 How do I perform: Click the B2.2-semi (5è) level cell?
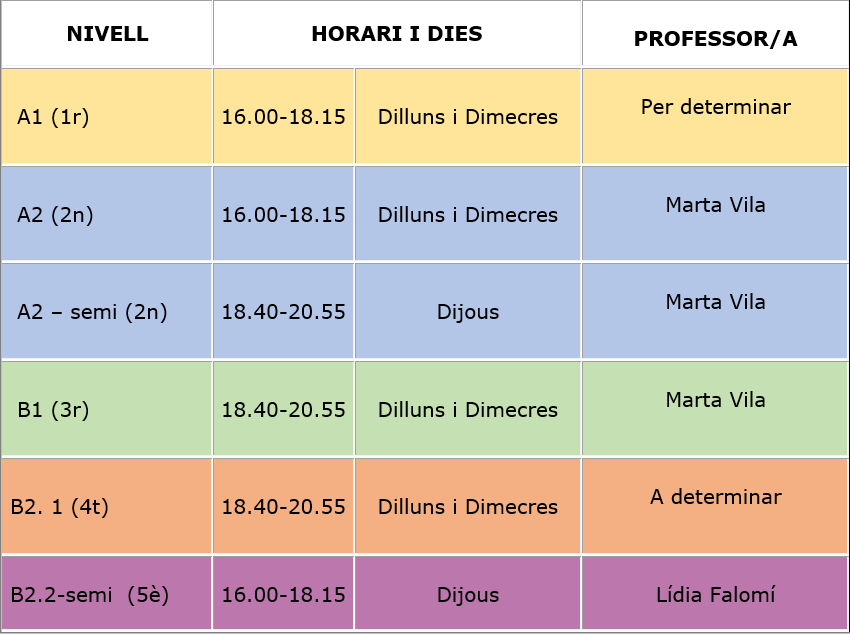(x=107, y=593)
